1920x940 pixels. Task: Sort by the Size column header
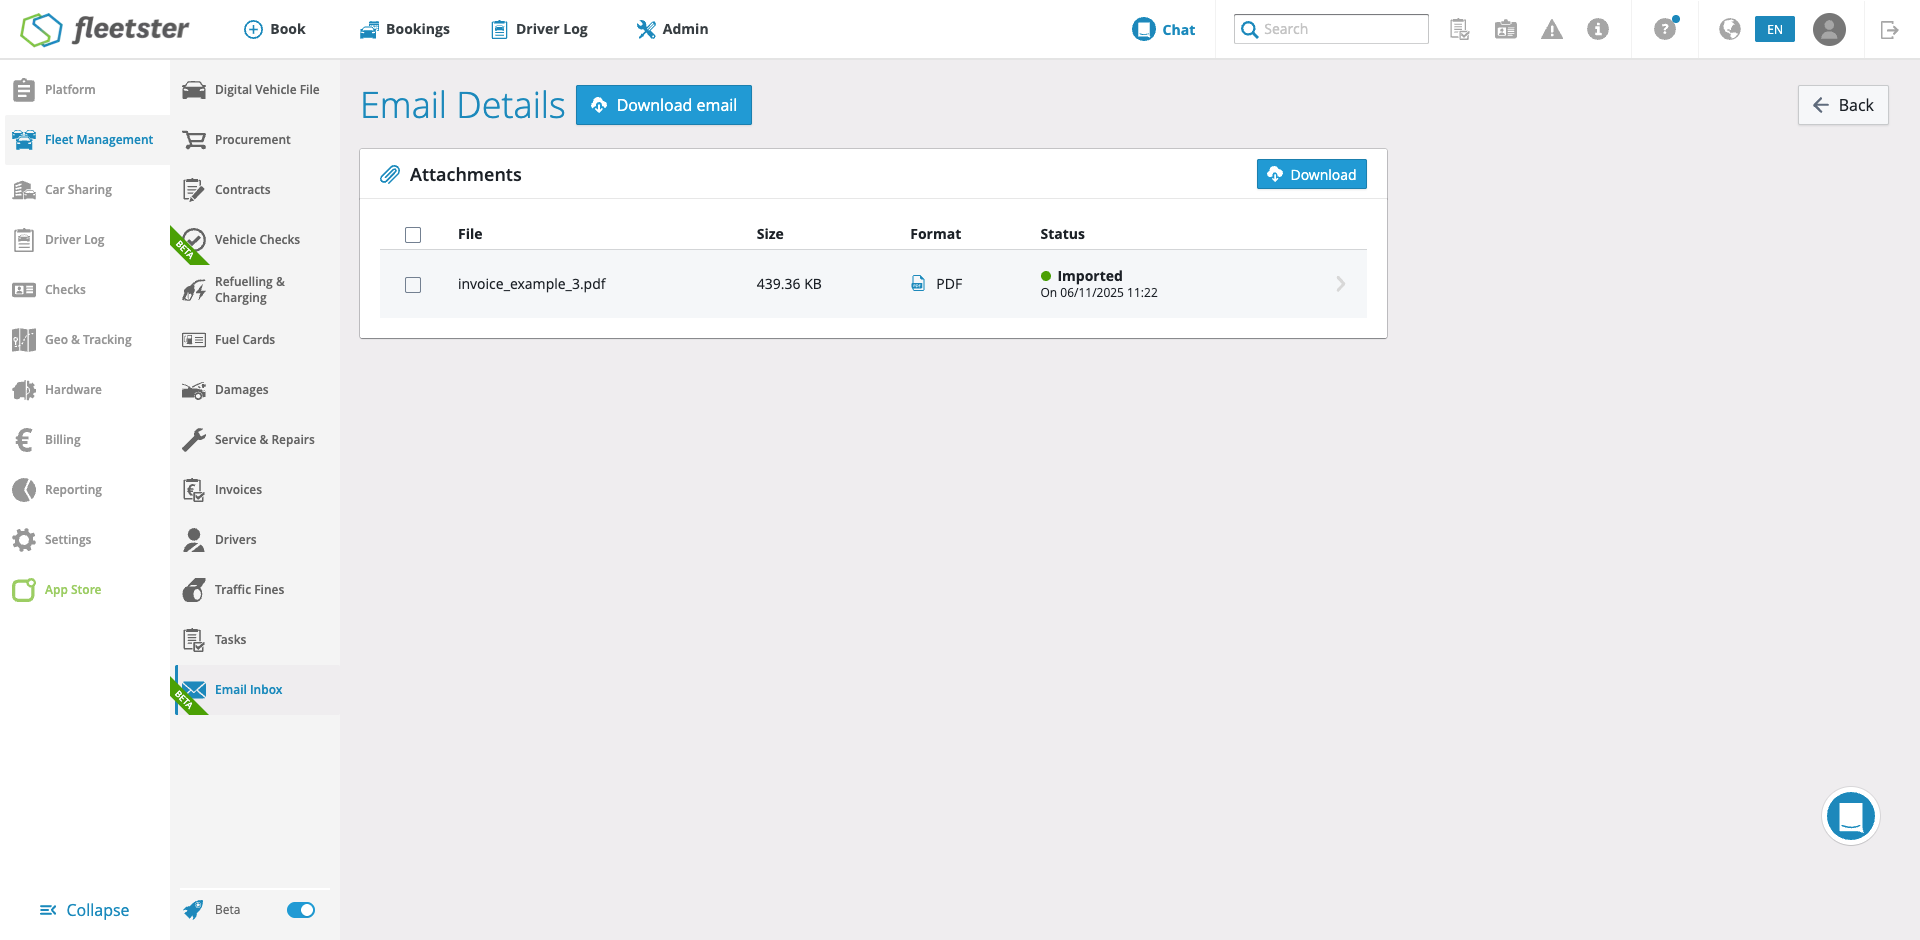[x=770, y=234]
